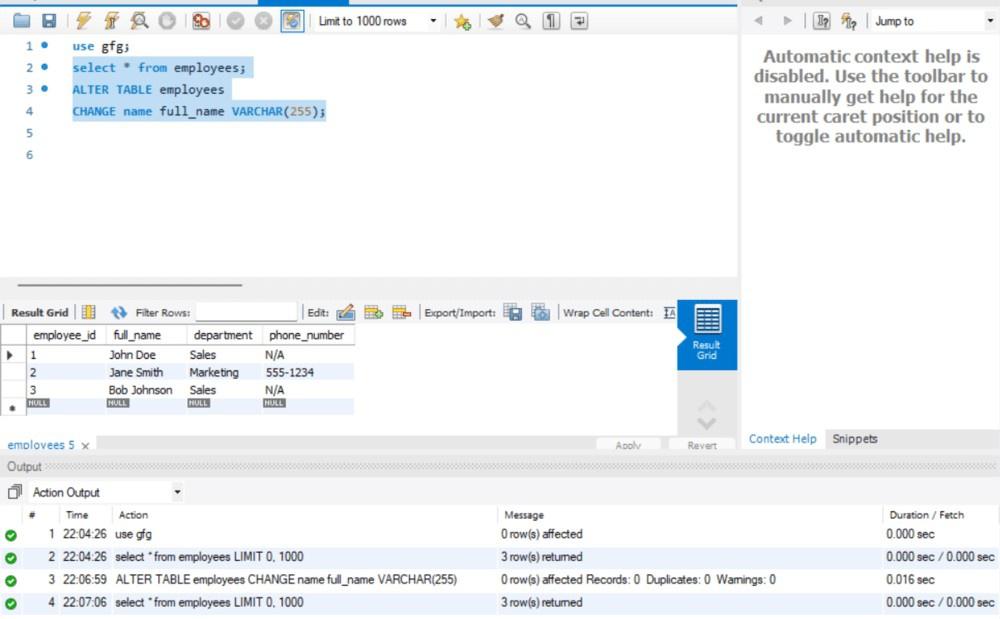Export the recordset using Export/Import icon

pyautogui.click(x=512, y=311)
